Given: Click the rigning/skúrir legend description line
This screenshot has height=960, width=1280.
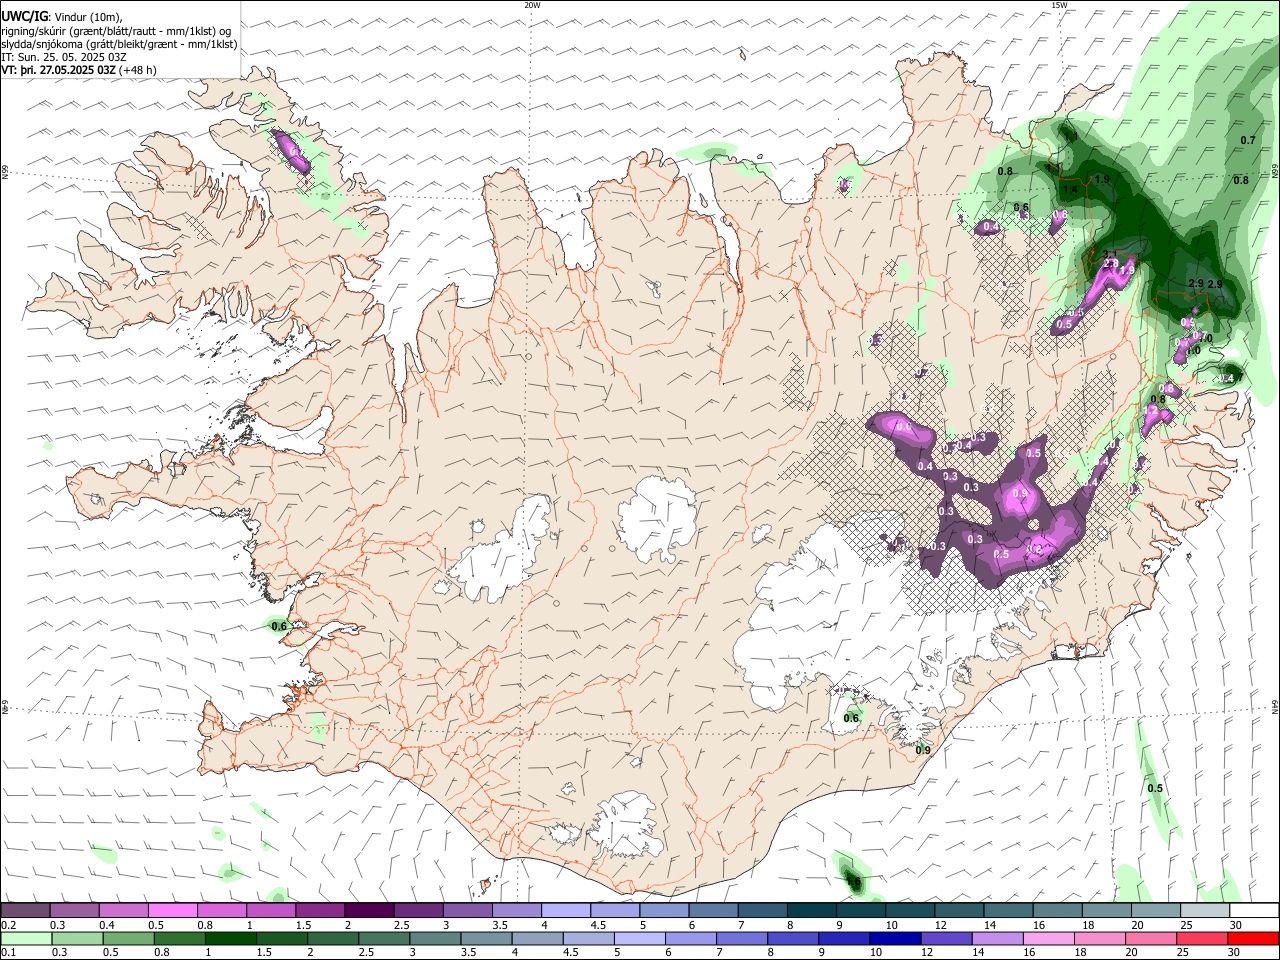Looking at the screenshot, I should coord(116,31).
